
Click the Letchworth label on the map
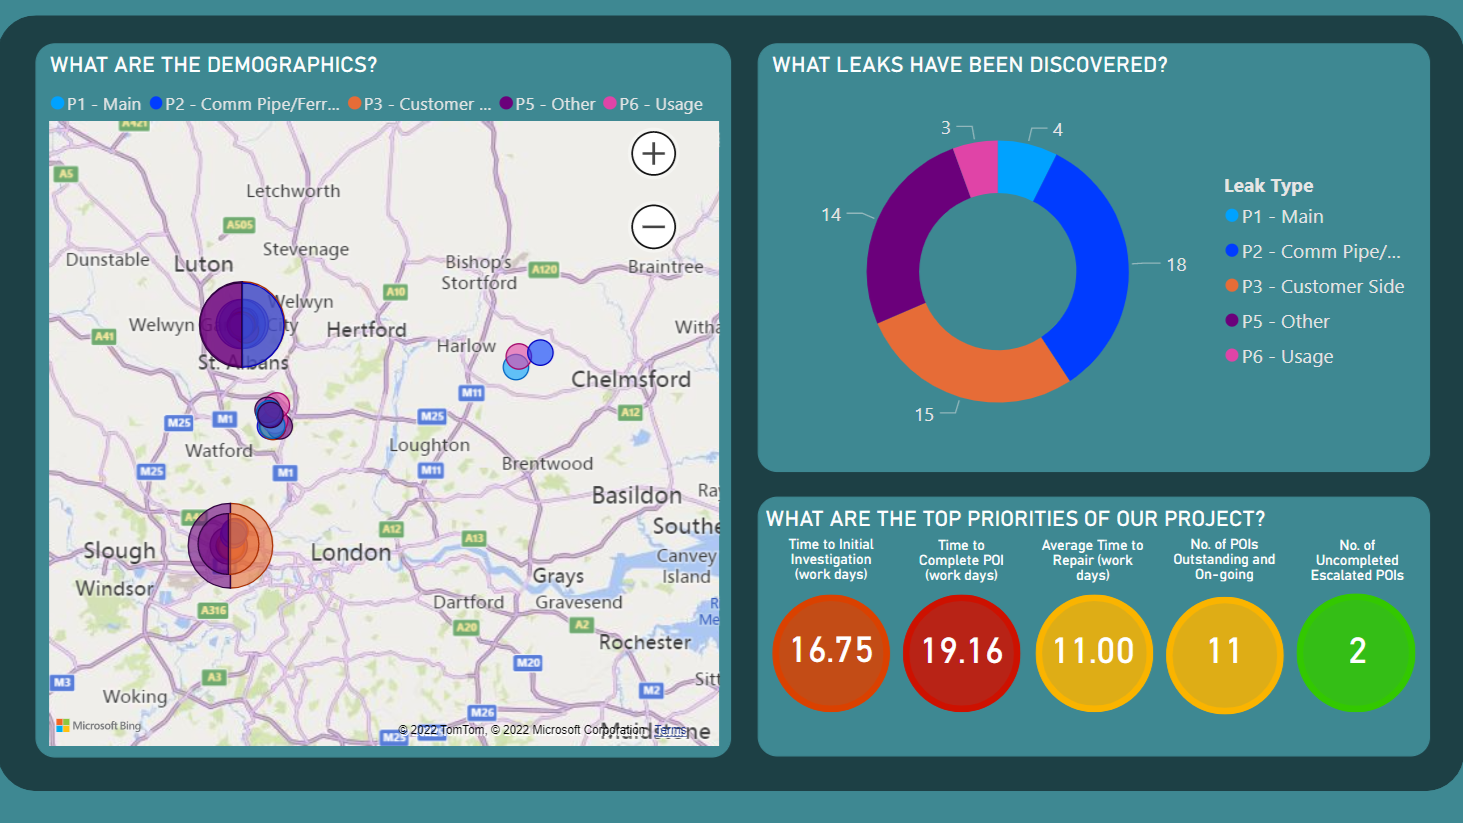tap(293, 191)
